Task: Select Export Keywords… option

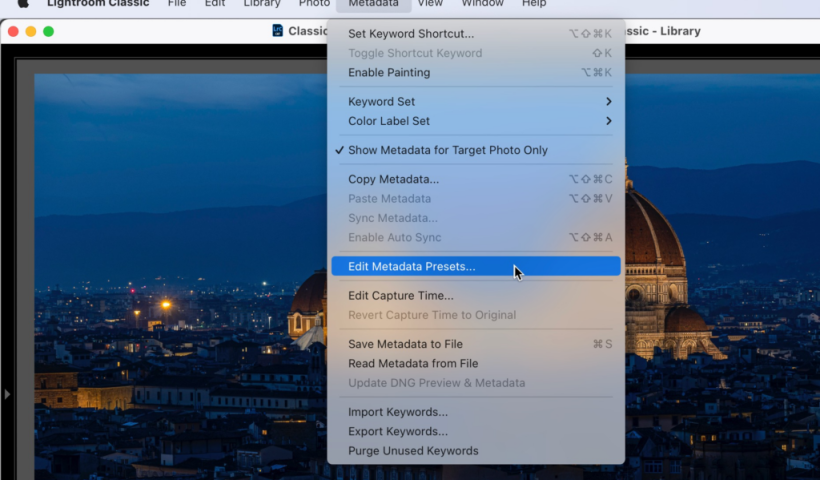Action: (x=397, y=431)
